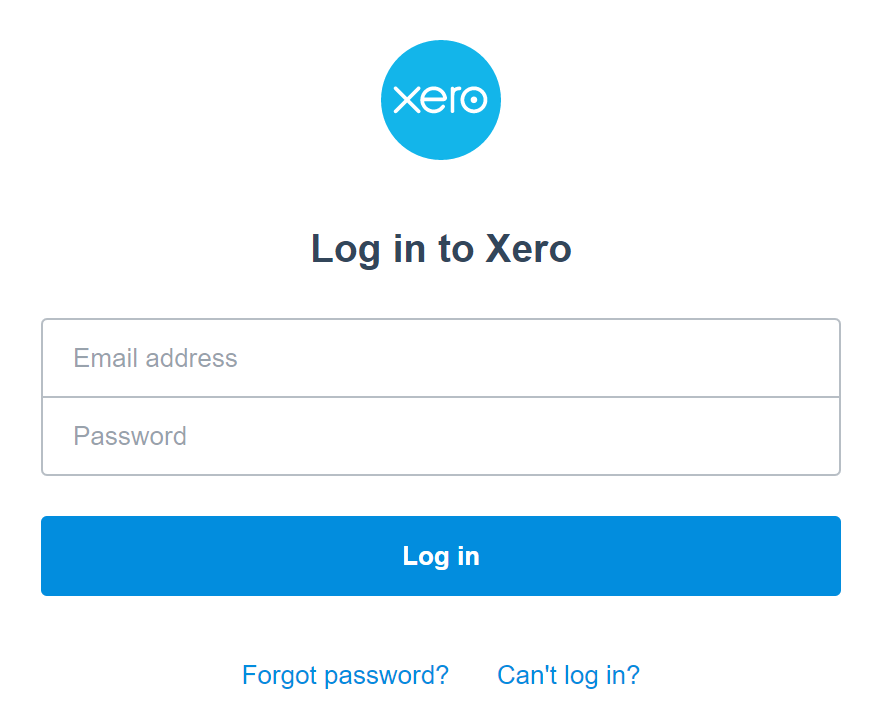
Task: Click the white xero wordmark inside logo
Action: [440, 100]
